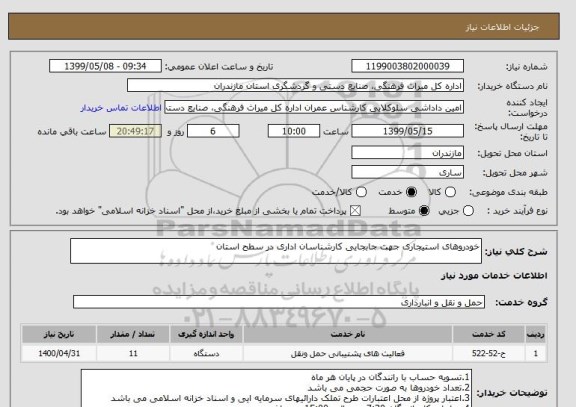Viewport: 576px width, 407px height.
Task: Click the delivery city field ساری
Action: pos(407,172)
